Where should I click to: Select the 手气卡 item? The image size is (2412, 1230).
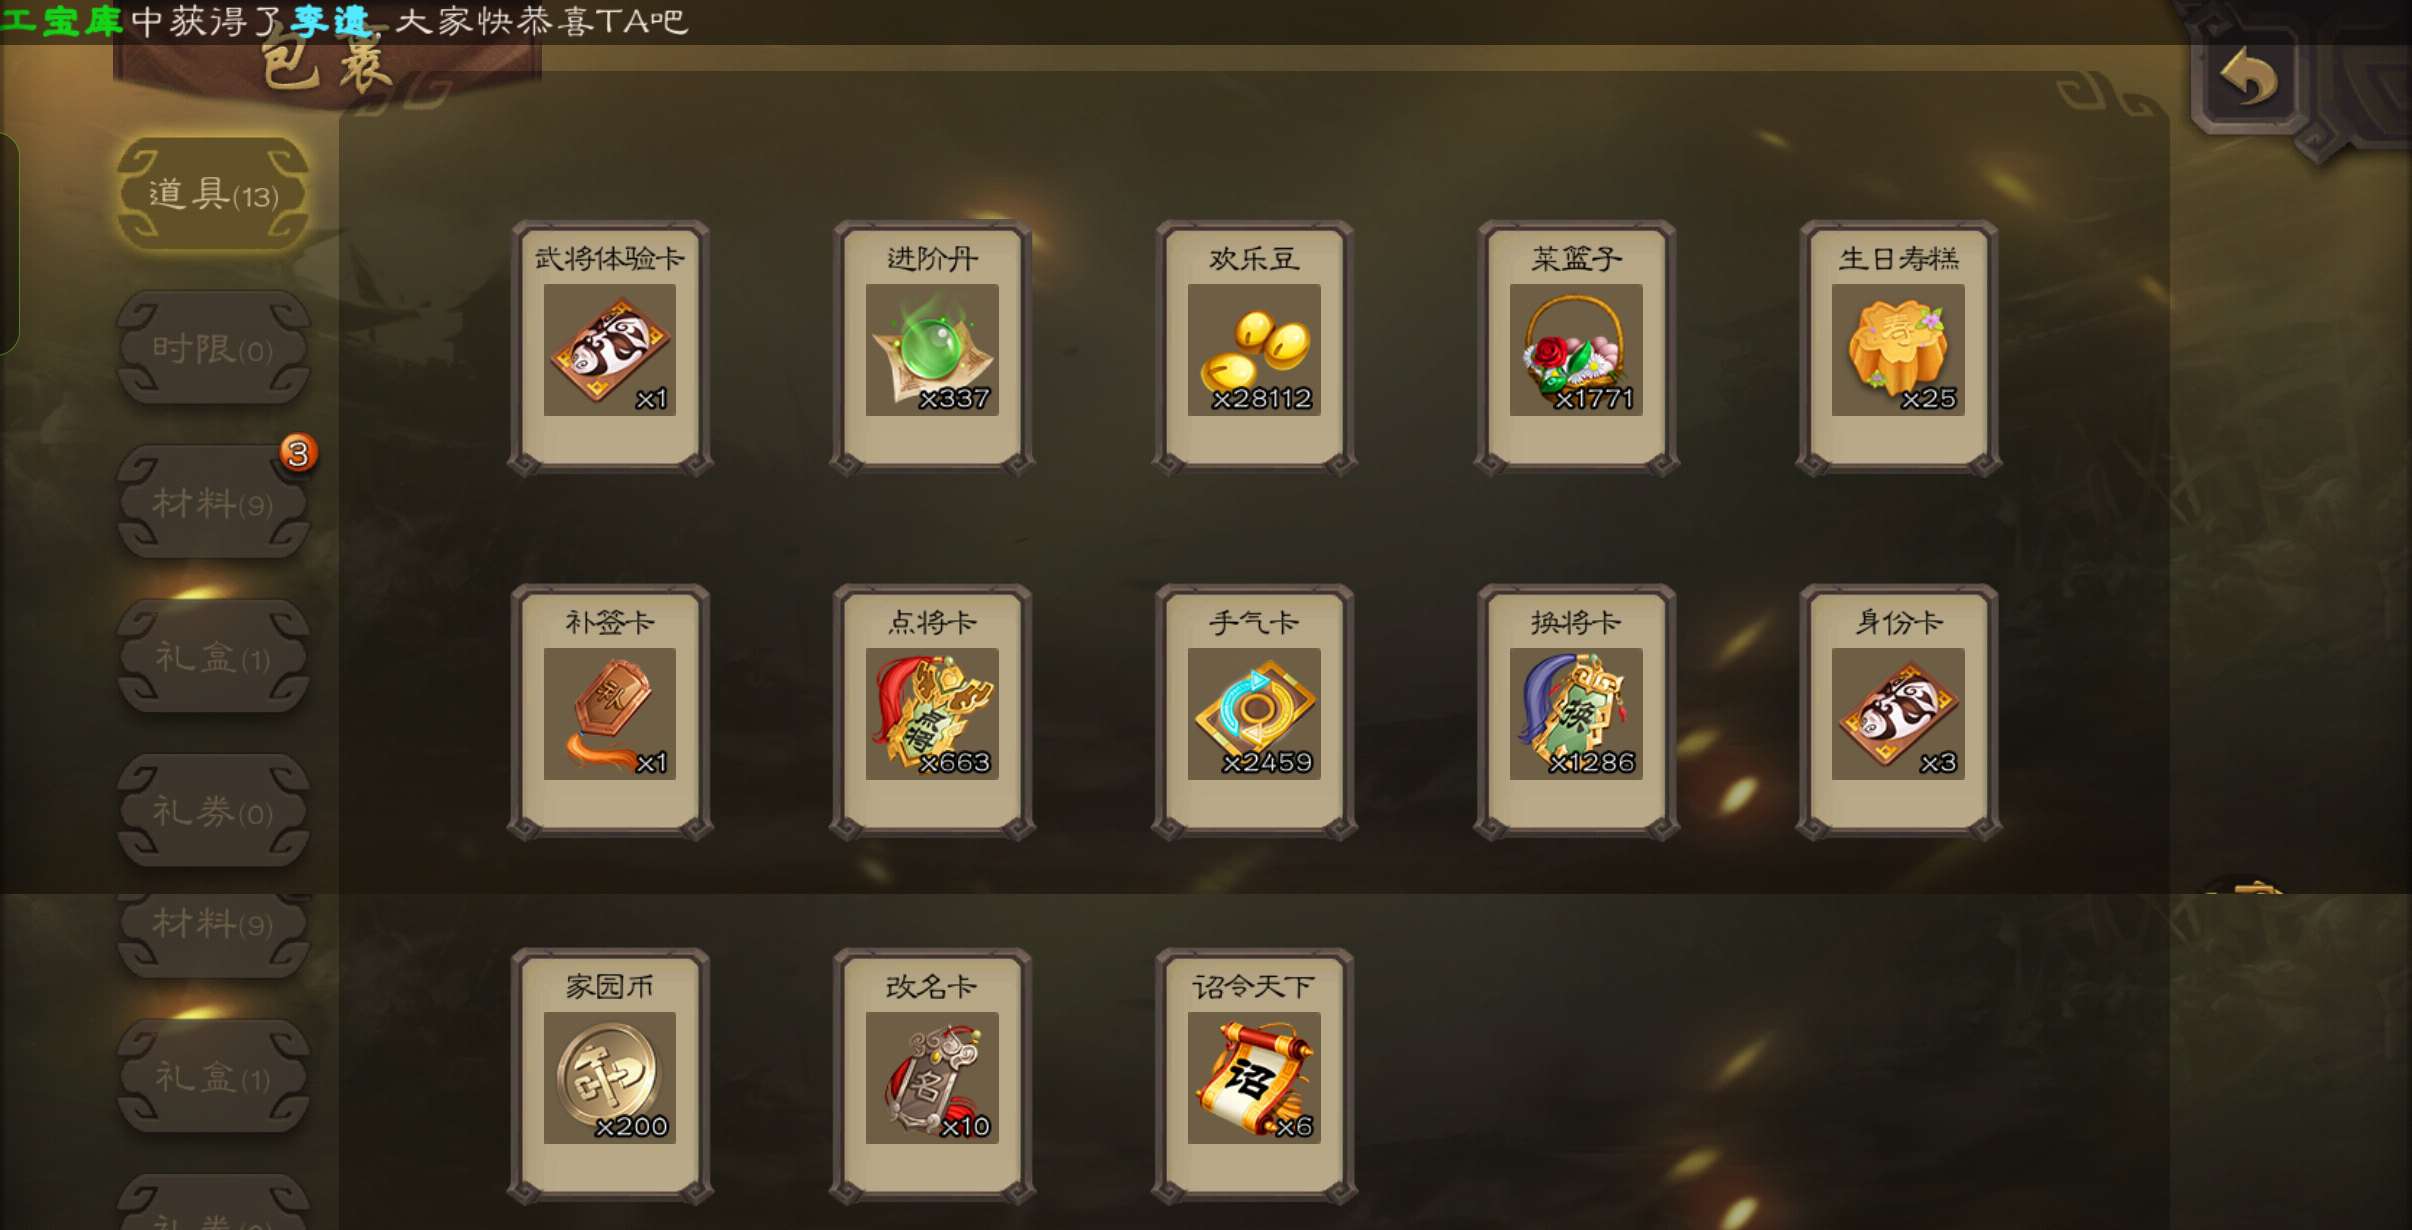(1254, 711)
